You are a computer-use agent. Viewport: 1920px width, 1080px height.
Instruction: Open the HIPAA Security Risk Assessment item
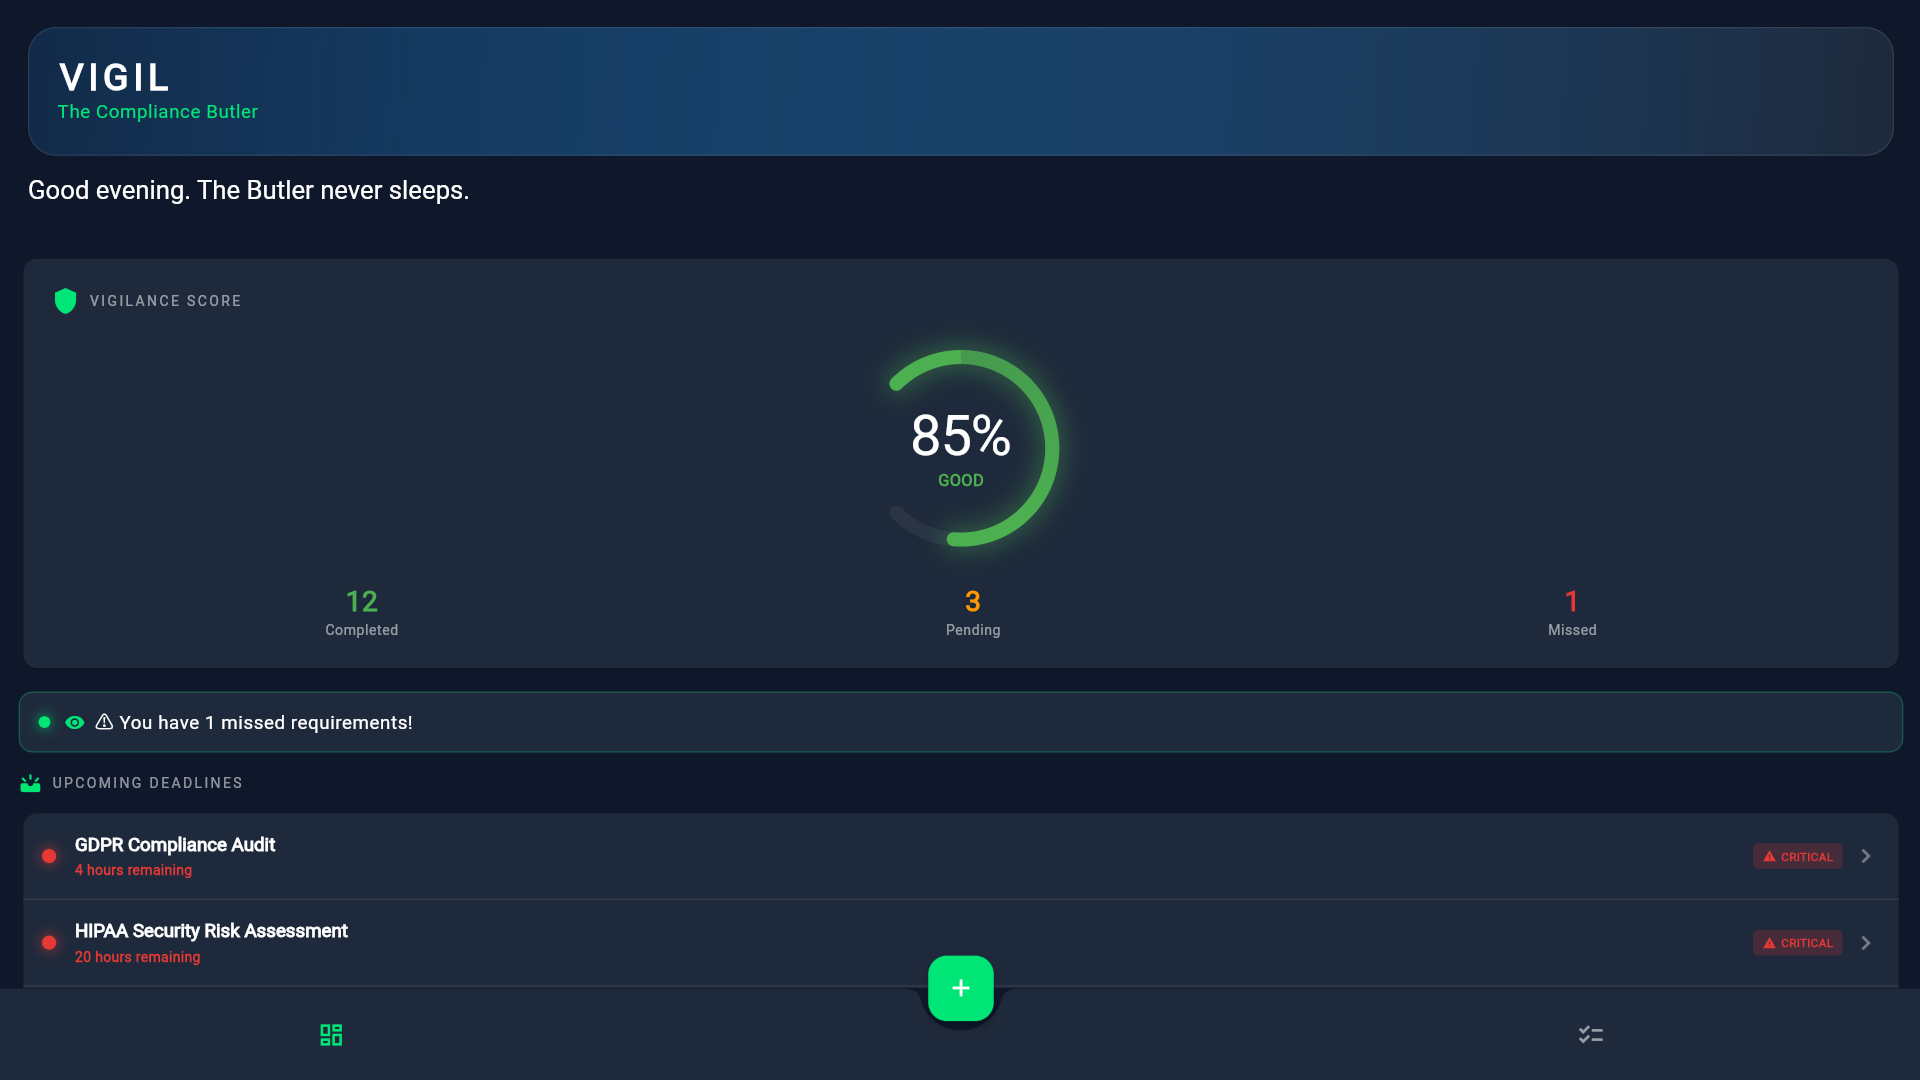click(211, 931)
